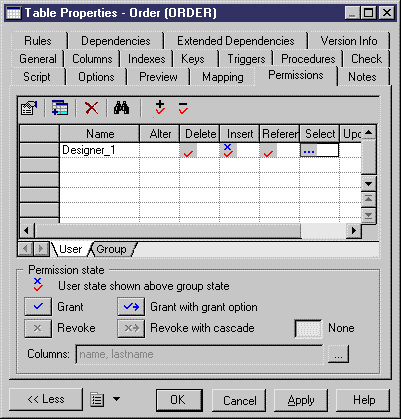
Task: Click the minus checkmark revoke-all icon
Action: click(x=183, y=108)
